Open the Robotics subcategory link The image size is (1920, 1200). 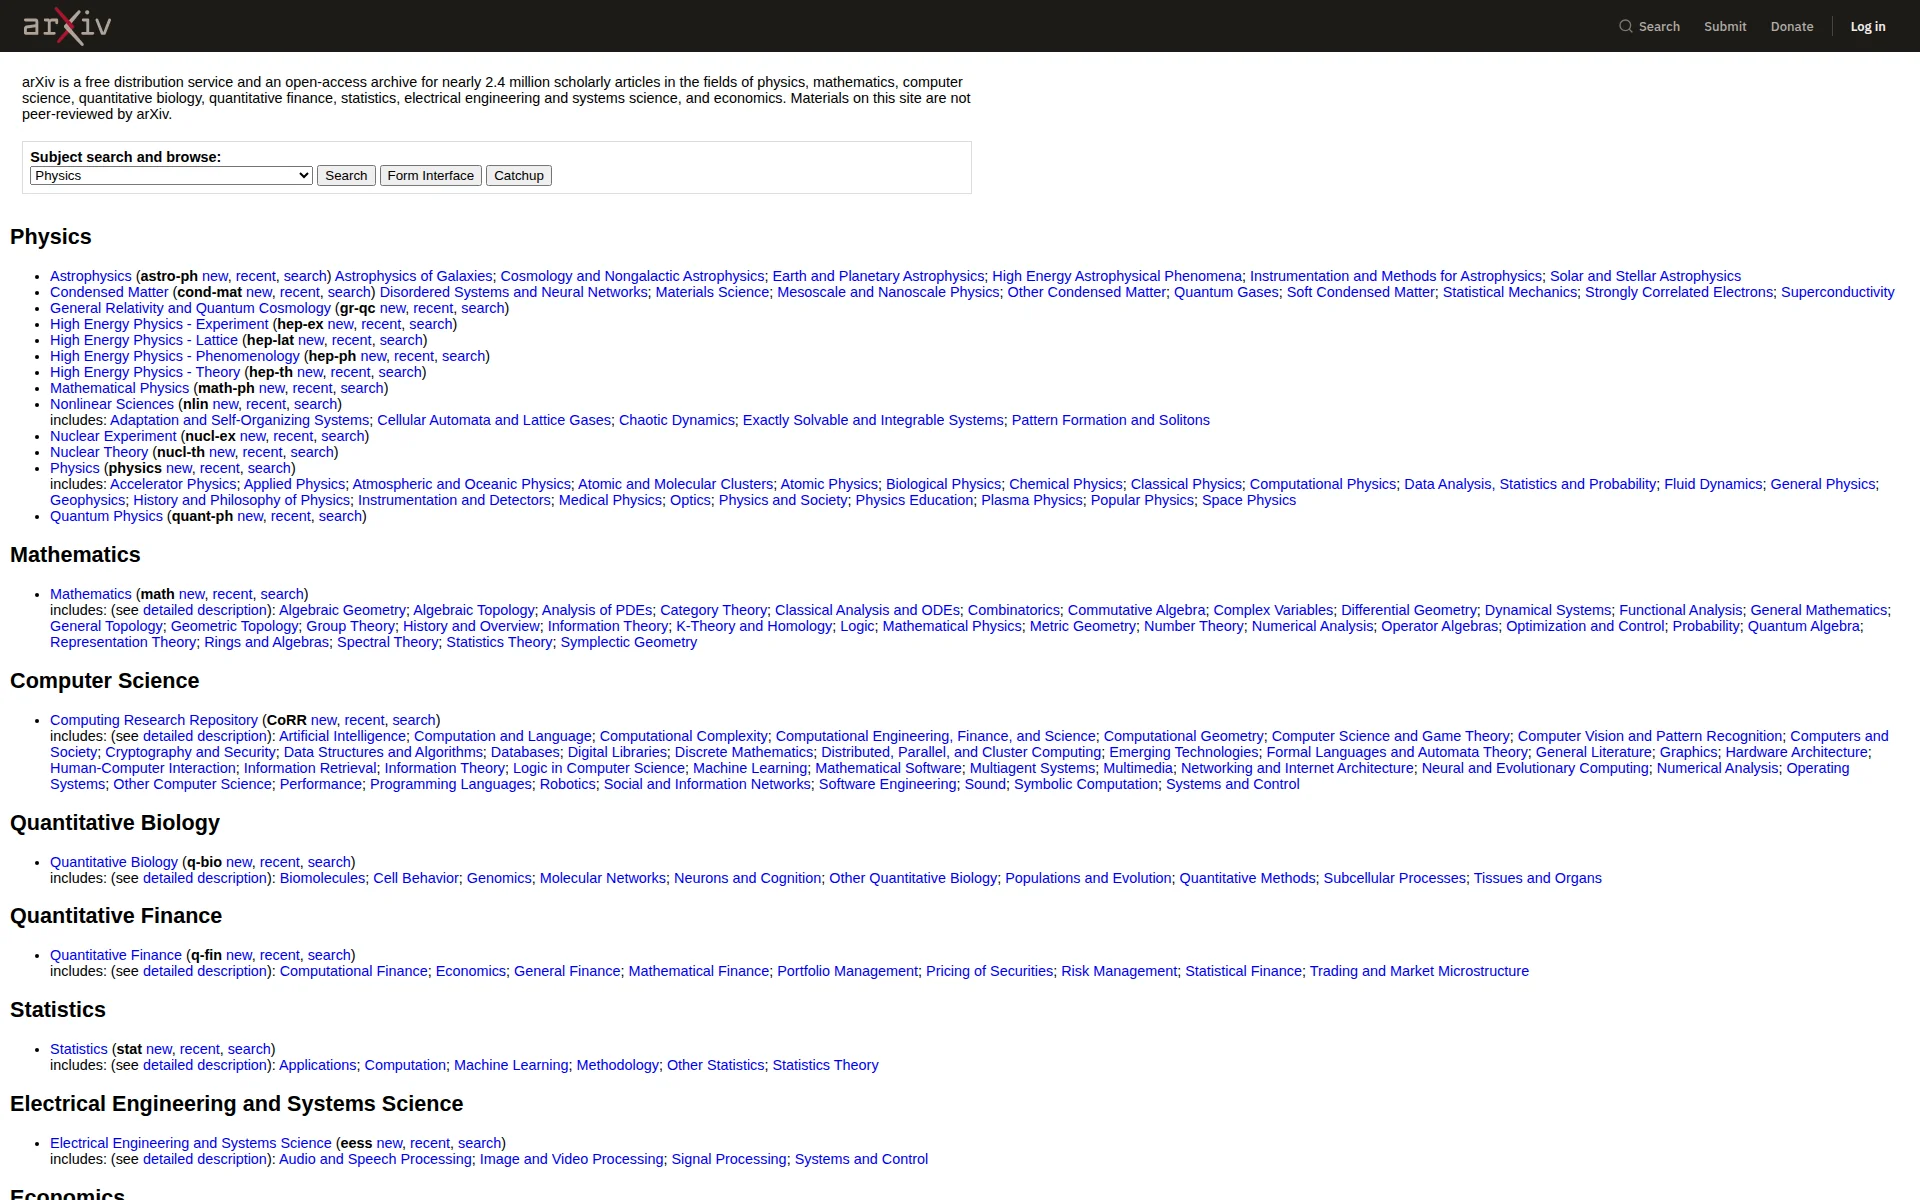(x=568, y=784)
